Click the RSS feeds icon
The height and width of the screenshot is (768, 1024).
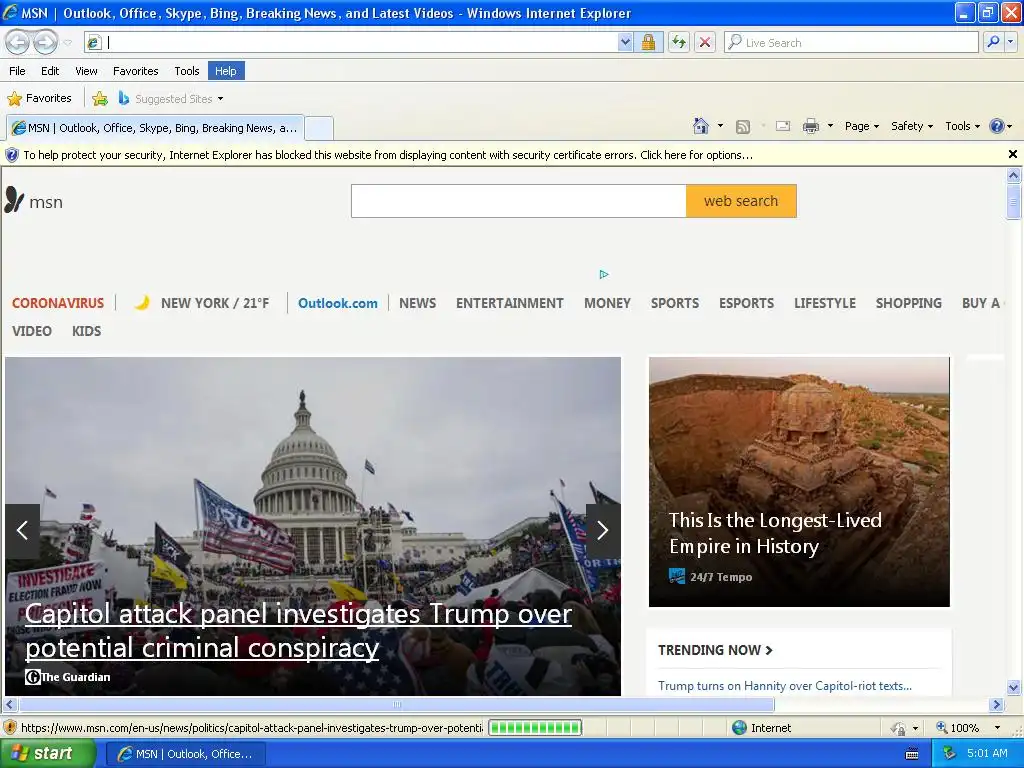[x=743, y=127]
